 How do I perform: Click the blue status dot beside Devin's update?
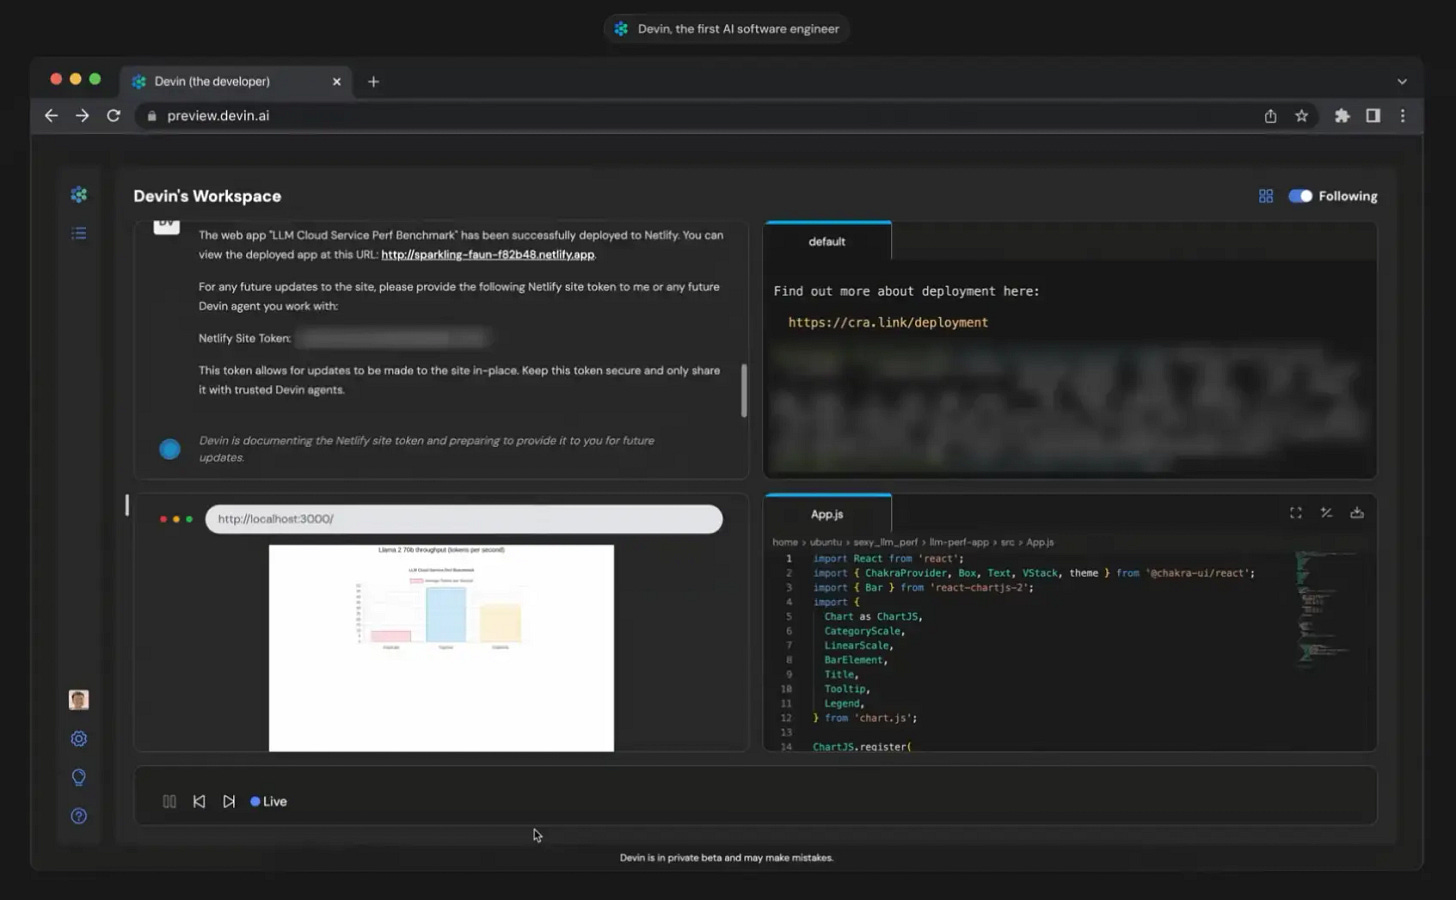[x=170, y=449]
